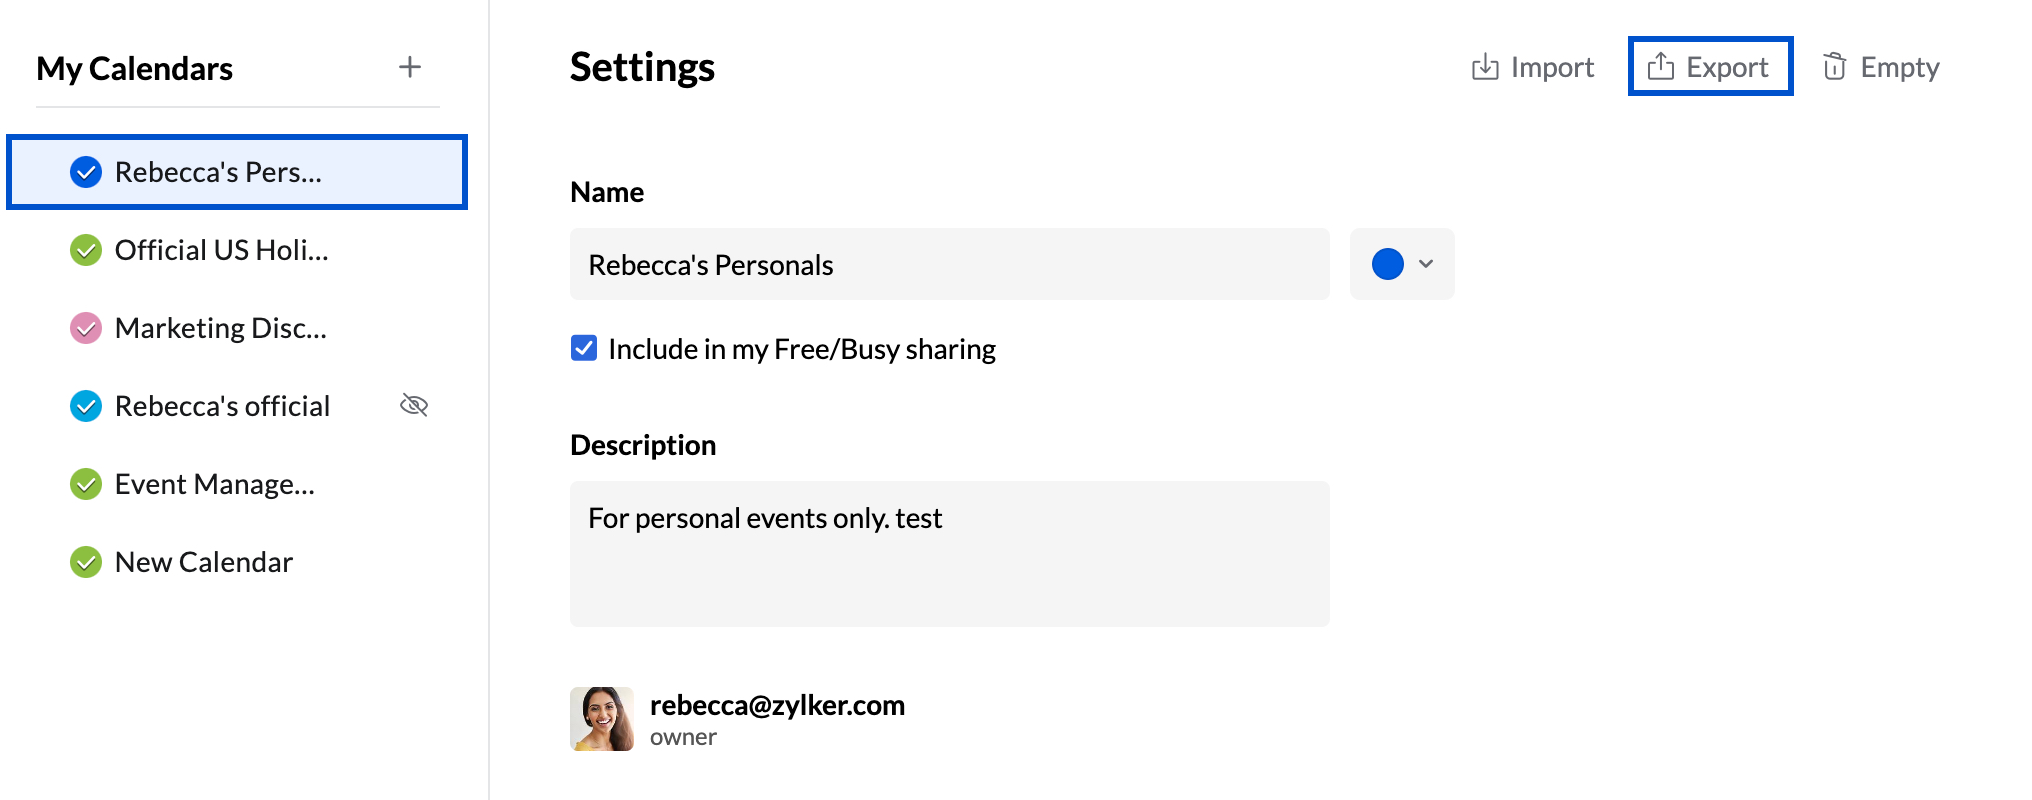The image size is (2032, 800).
Task: Click the blue color circle swatch
Action: [1387, 264]
